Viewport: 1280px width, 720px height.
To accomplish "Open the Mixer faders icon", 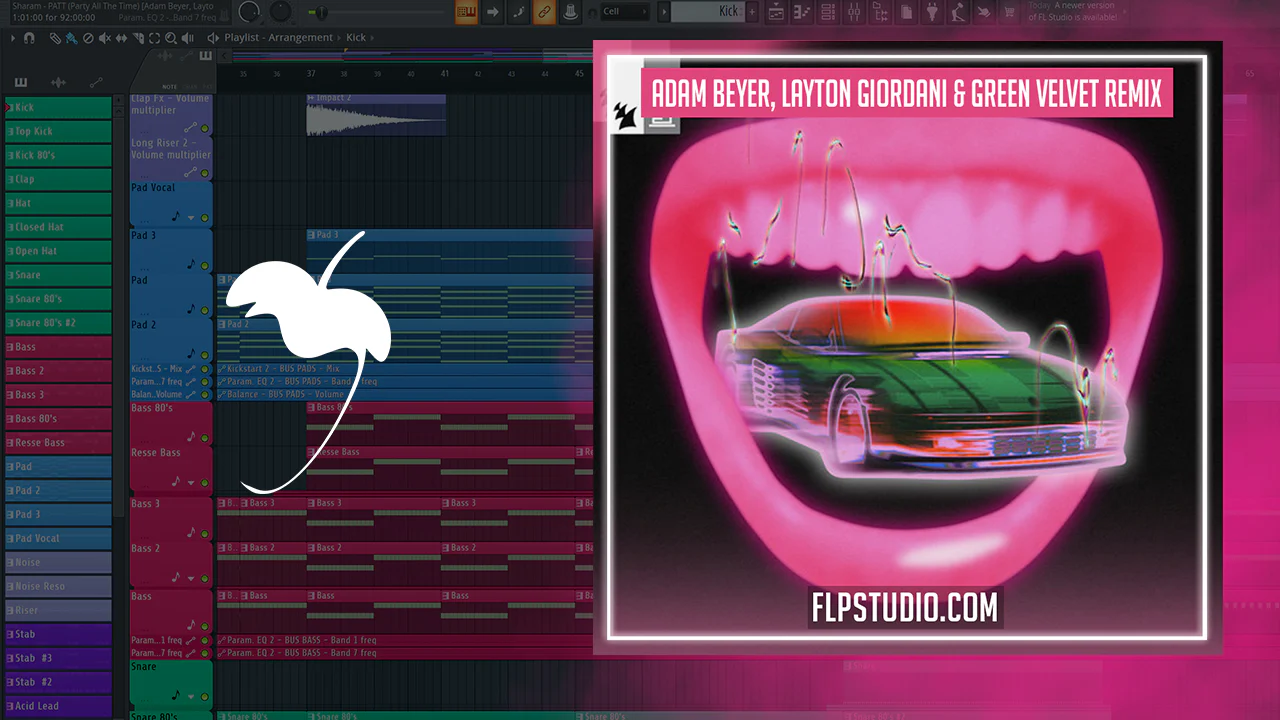I will point(855,12).
